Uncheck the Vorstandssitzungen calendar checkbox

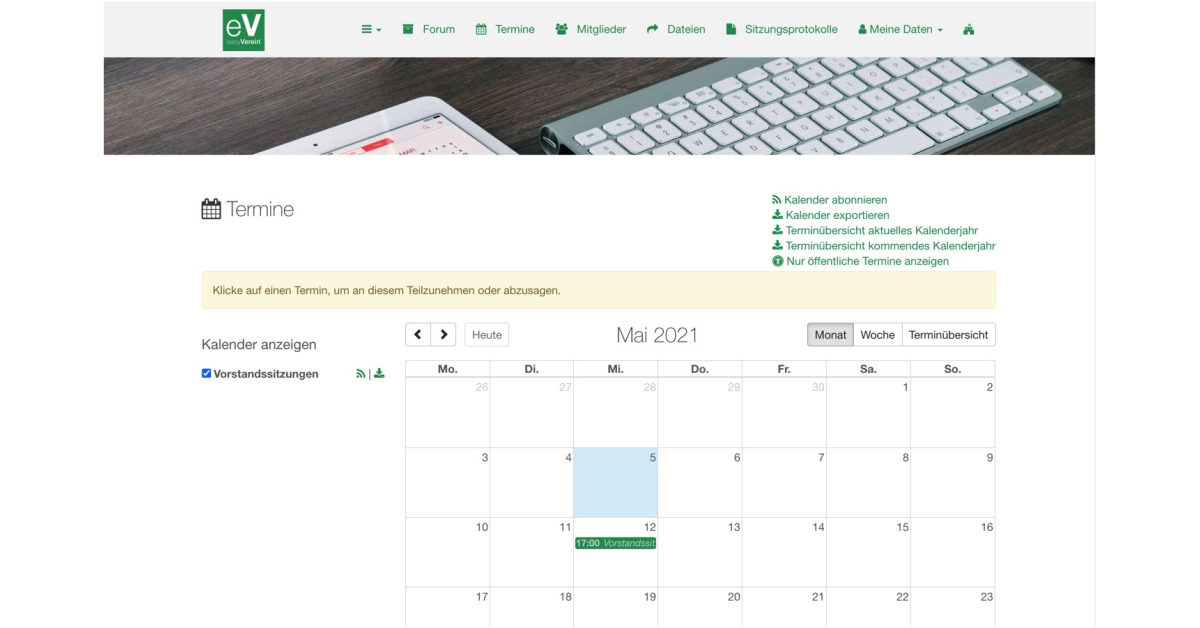click(206, 373)
